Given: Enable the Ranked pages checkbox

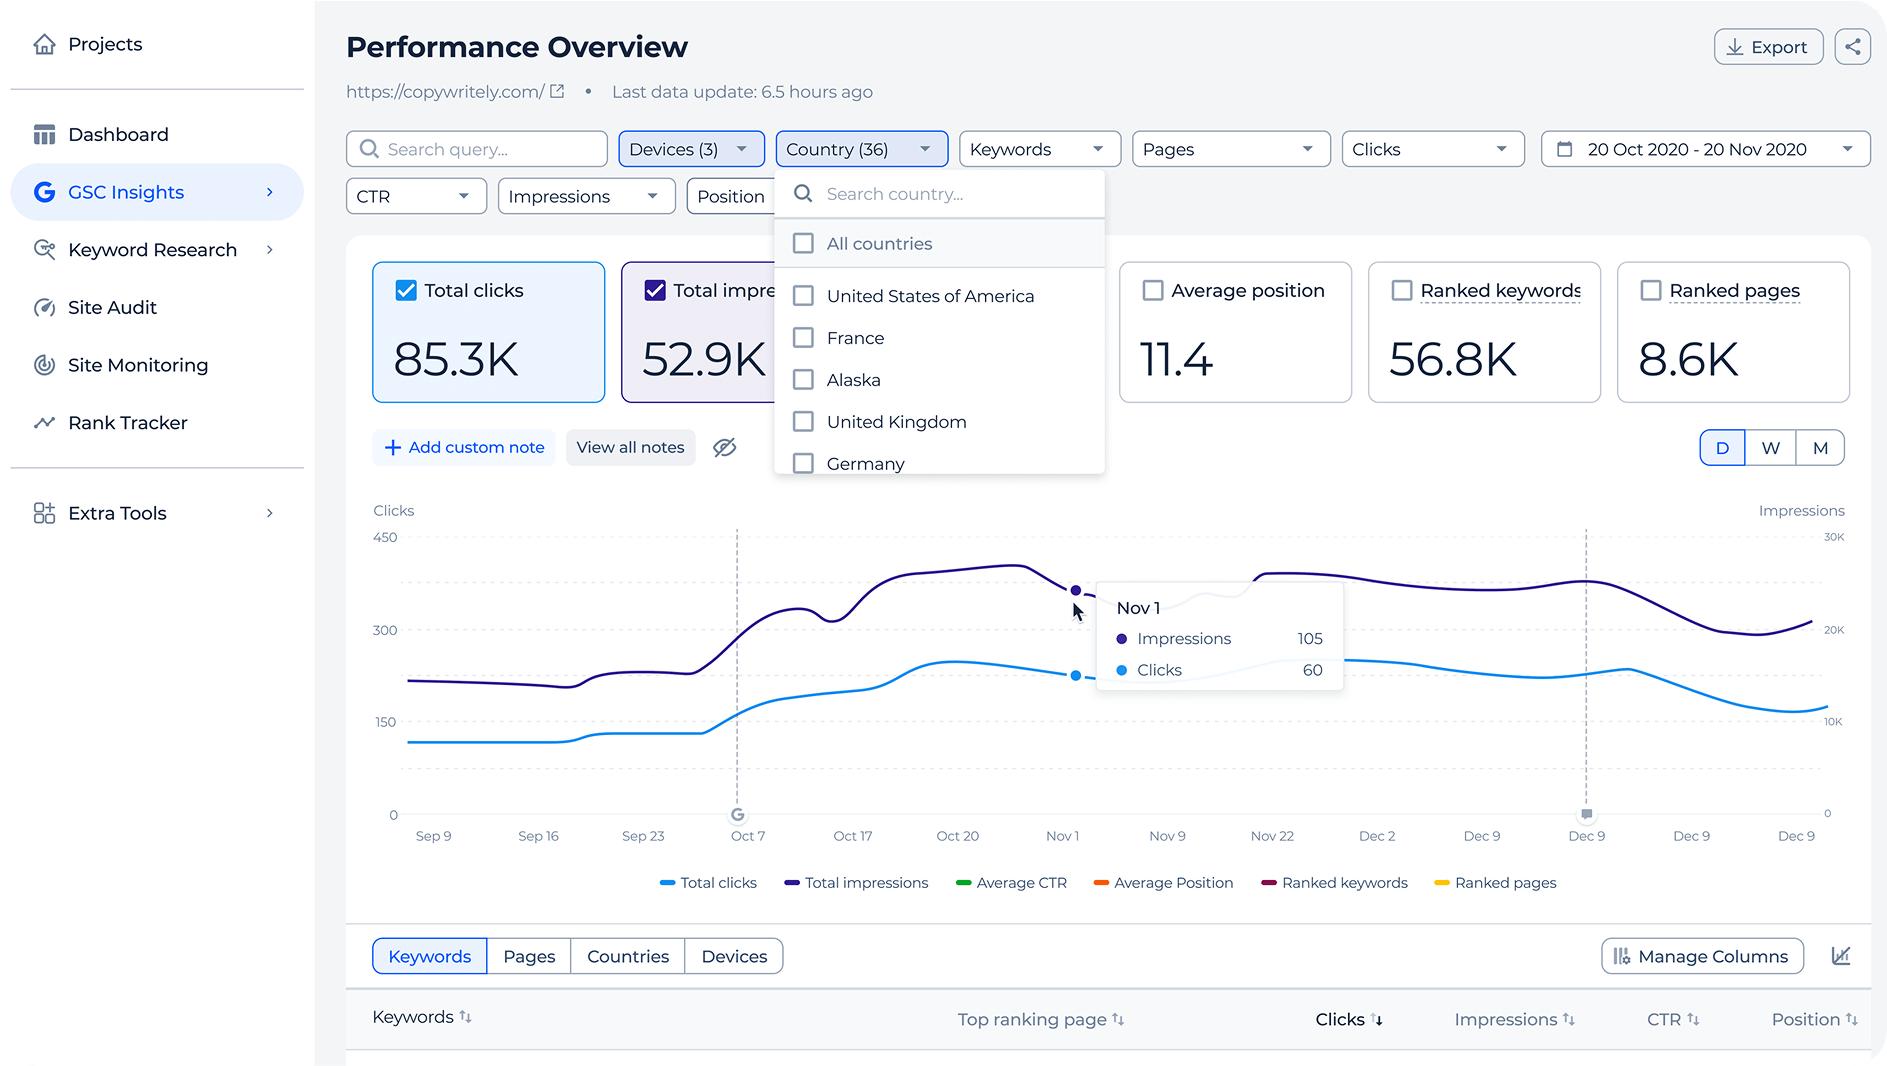Looking at the screenshot, I should [1651, 290].
